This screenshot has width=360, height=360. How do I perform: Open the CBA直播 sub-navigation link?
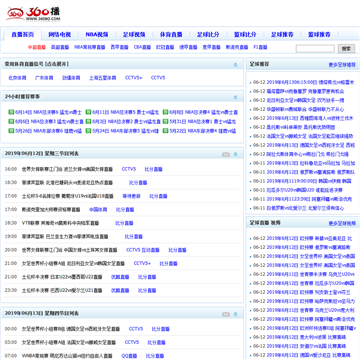[x=142, y=47]
